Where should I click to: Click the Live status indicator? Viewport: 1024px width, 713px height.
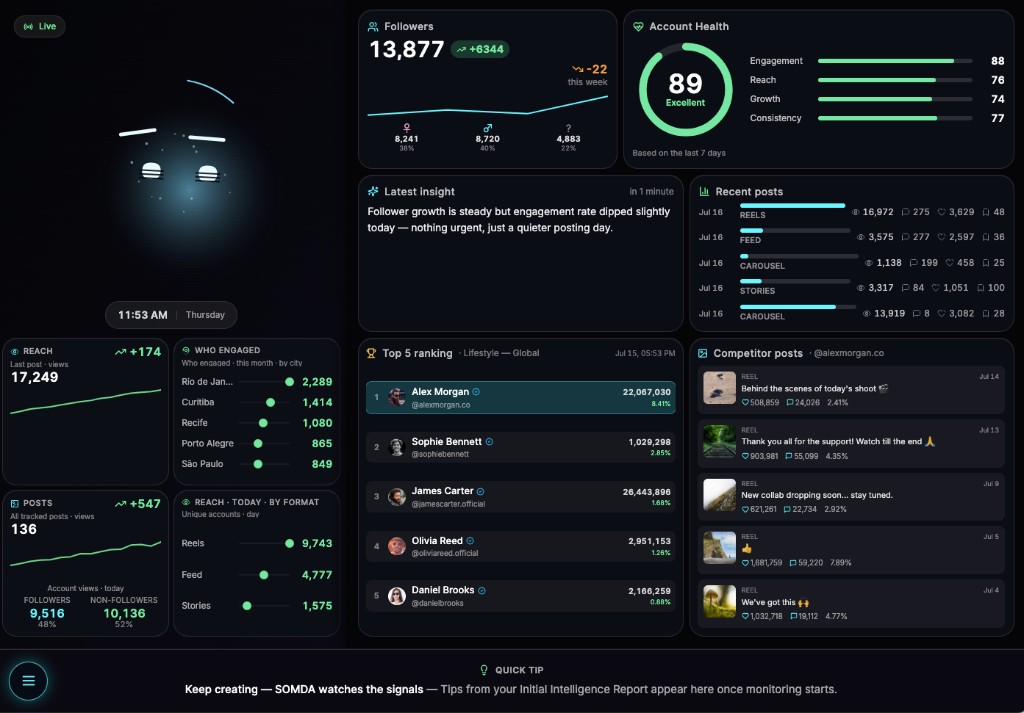(40, 26)
